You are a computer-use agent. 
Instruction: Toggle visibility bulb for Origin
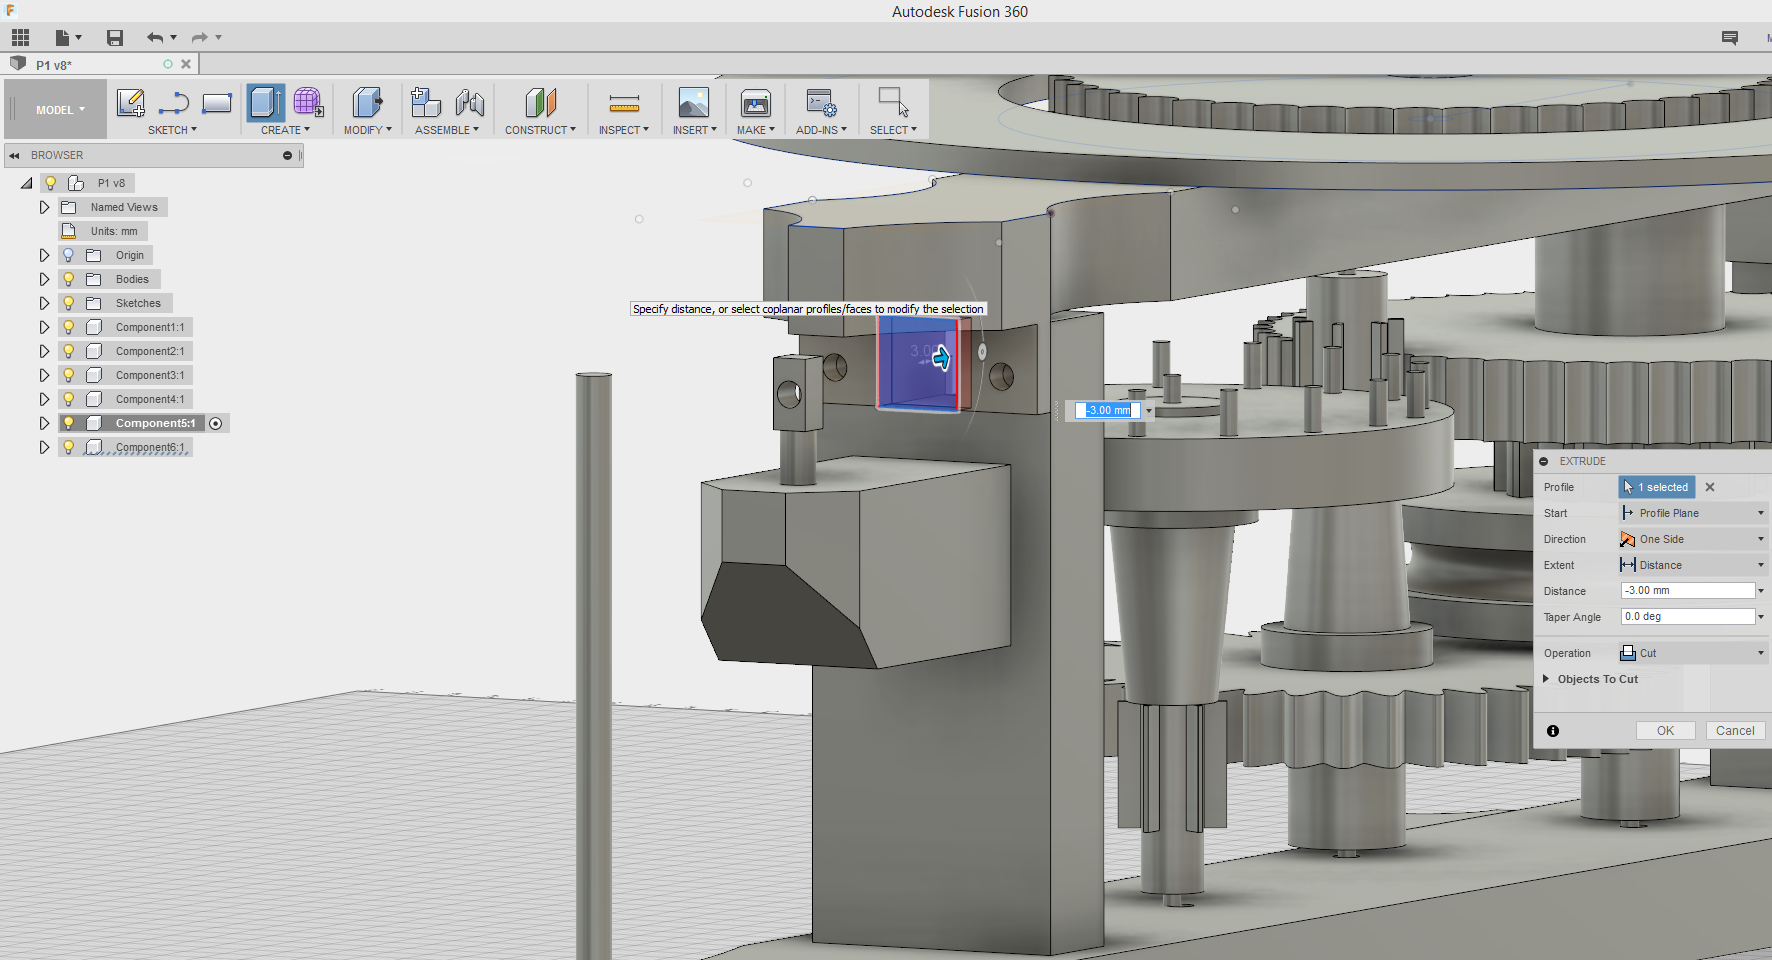coord(69,255)
